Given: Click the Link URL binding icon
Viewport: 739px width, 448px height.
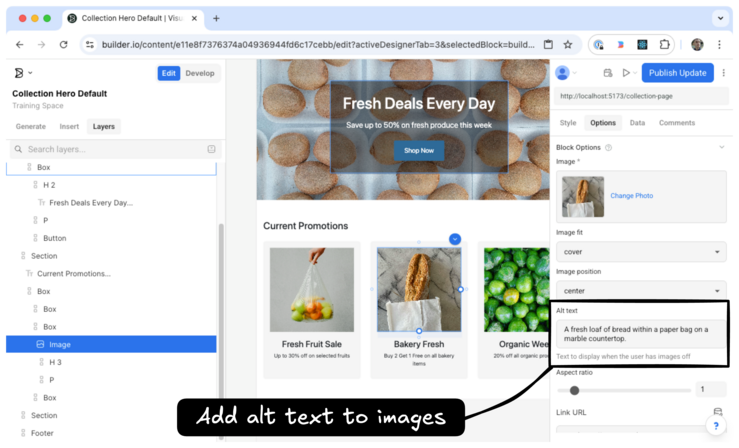Looking at the screenshot, I should tap(718, 412).
